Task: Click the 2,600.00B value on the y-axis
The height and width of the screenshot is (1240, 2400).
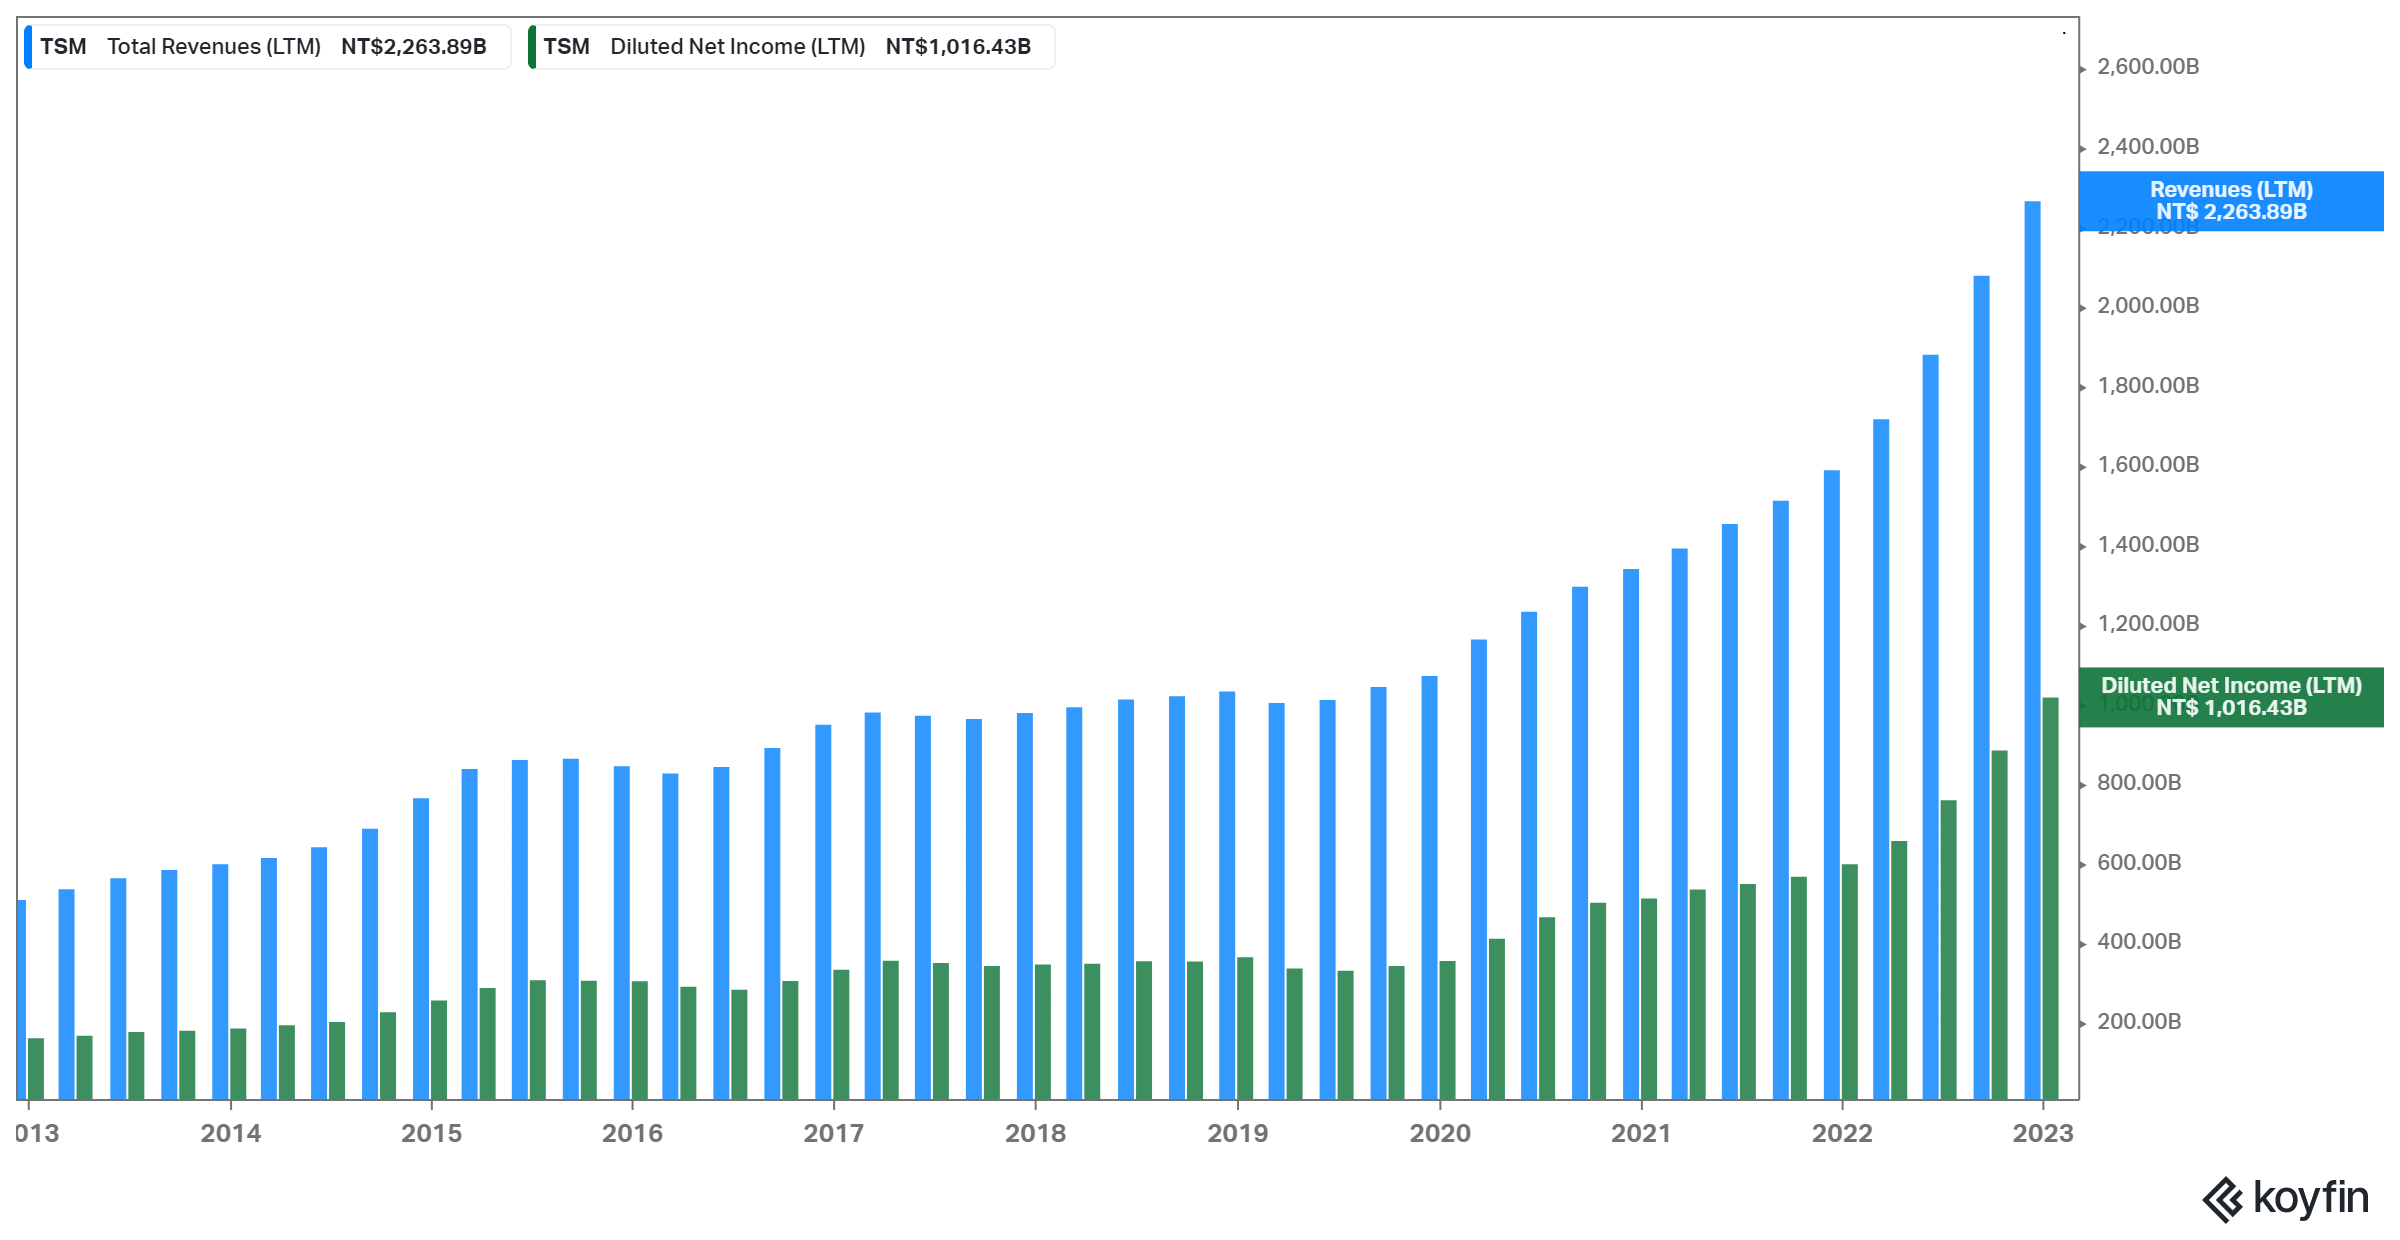Action: pos(2147,67)
